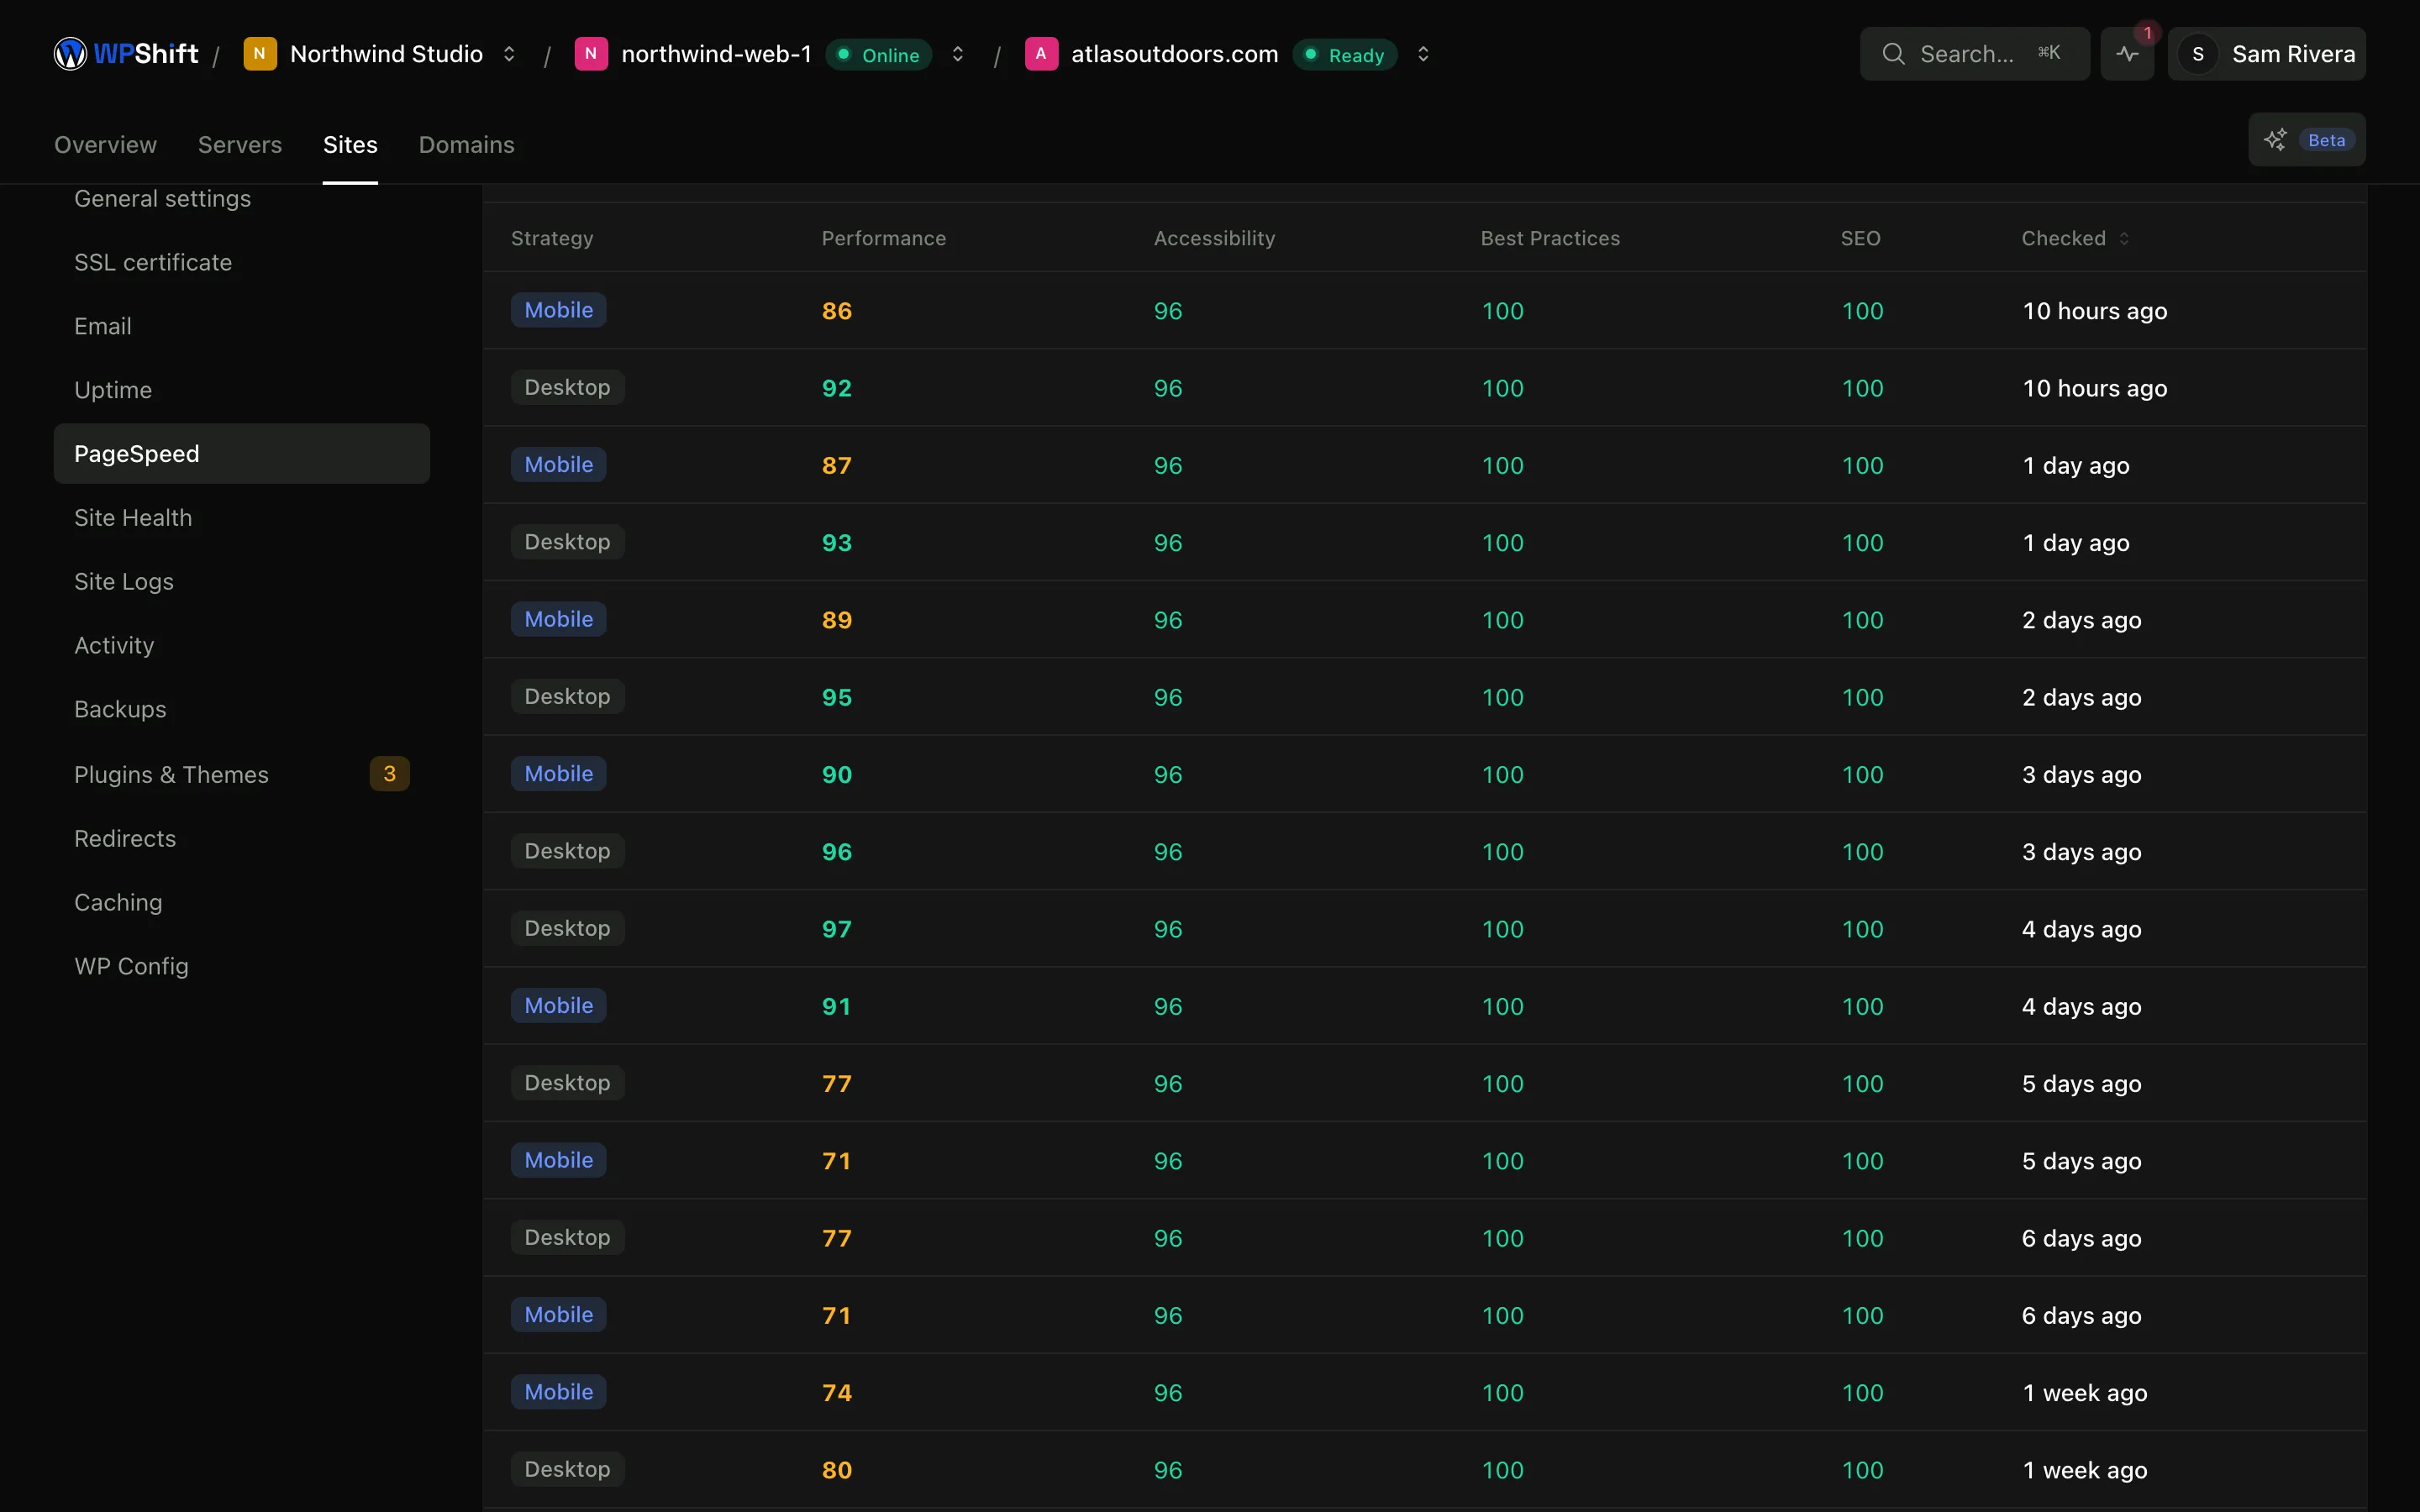Viewport: 2420px width, 1512px height.
Task: Expand the Northwind Studio team switcher
Action: [509, 54]
